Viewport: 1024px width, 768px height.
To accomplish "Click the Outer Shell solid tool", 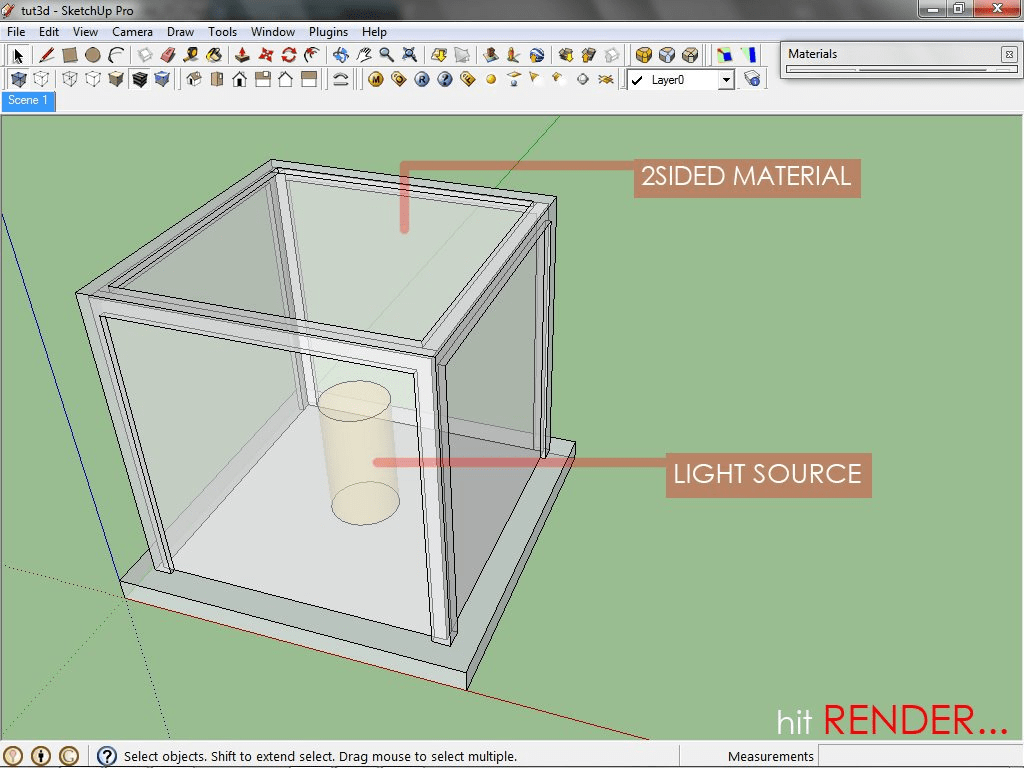I will (x=644, y=56).
